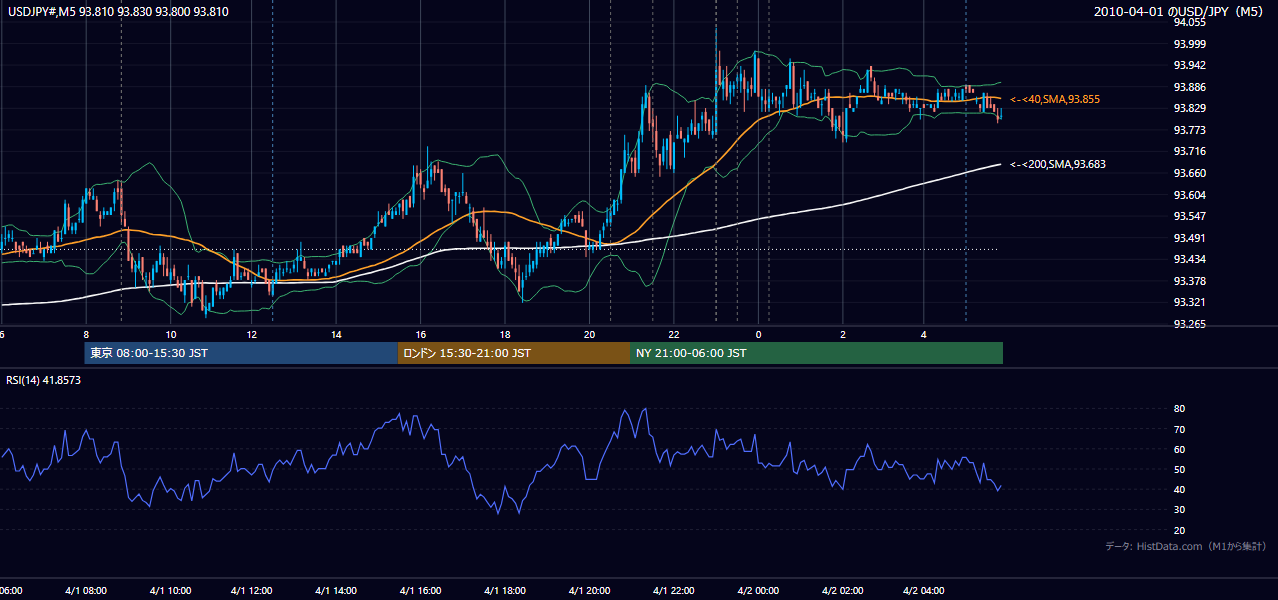Click price scale value 93.434

tap(1190, 259)
